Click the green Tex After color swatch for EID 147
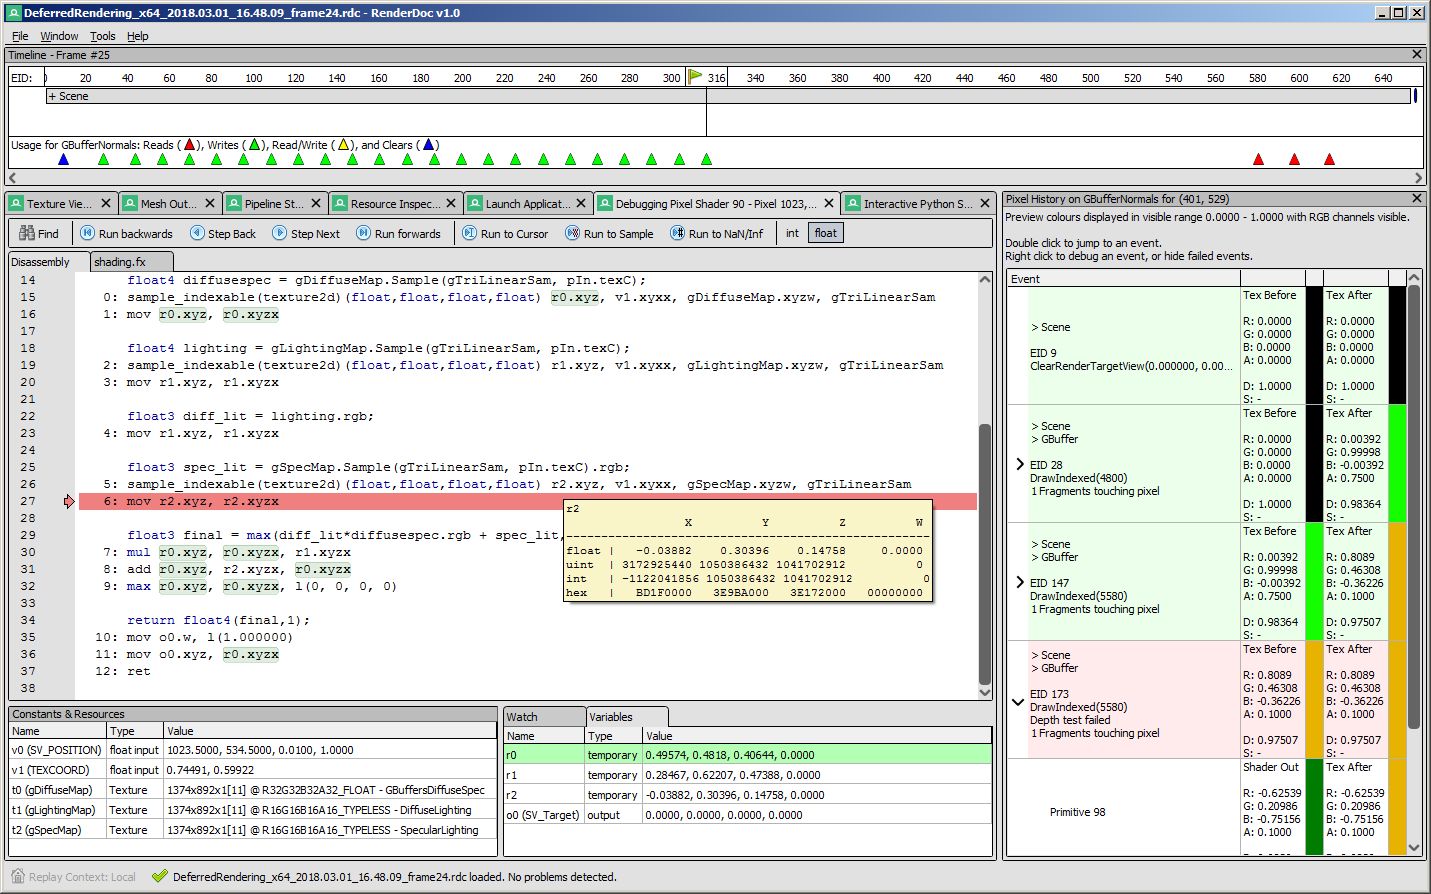Viewport: 1431px width, 894px height. tap(1311, 581)
